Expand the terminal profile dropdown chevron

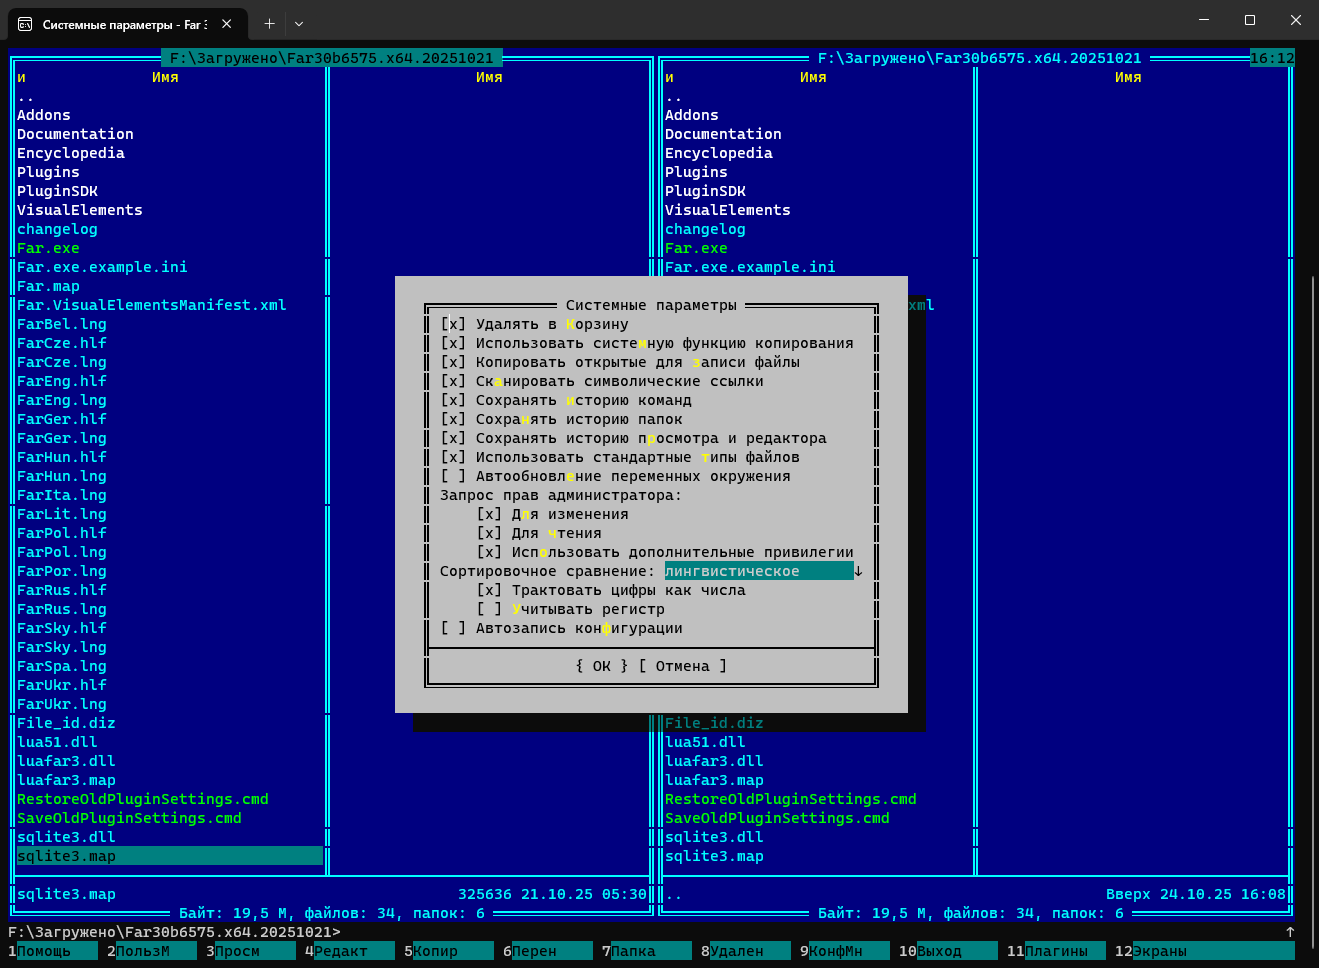pos(299,24)
